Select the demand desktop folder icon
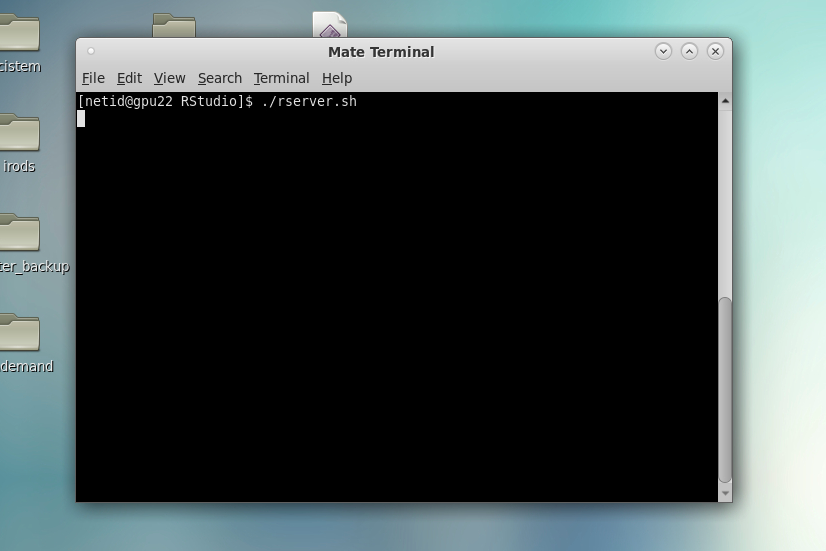826x551 pixels. click(19, 332)
